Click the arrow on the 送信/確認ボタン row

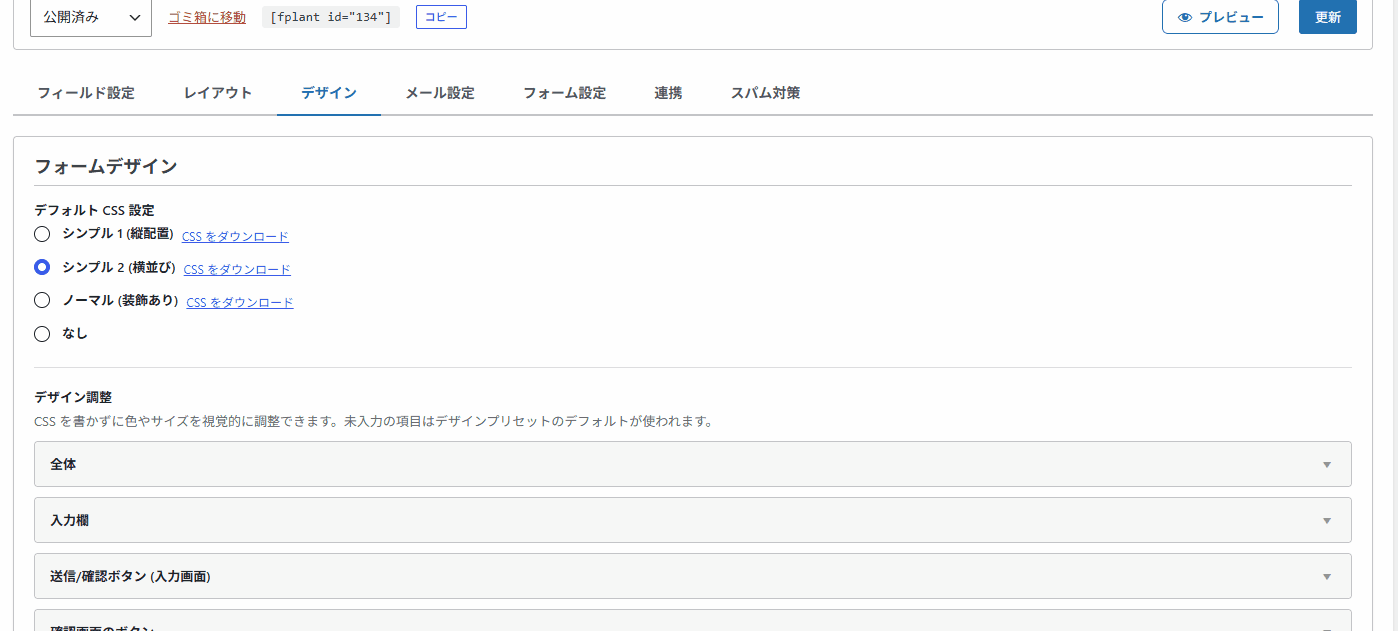point(1327,577)
